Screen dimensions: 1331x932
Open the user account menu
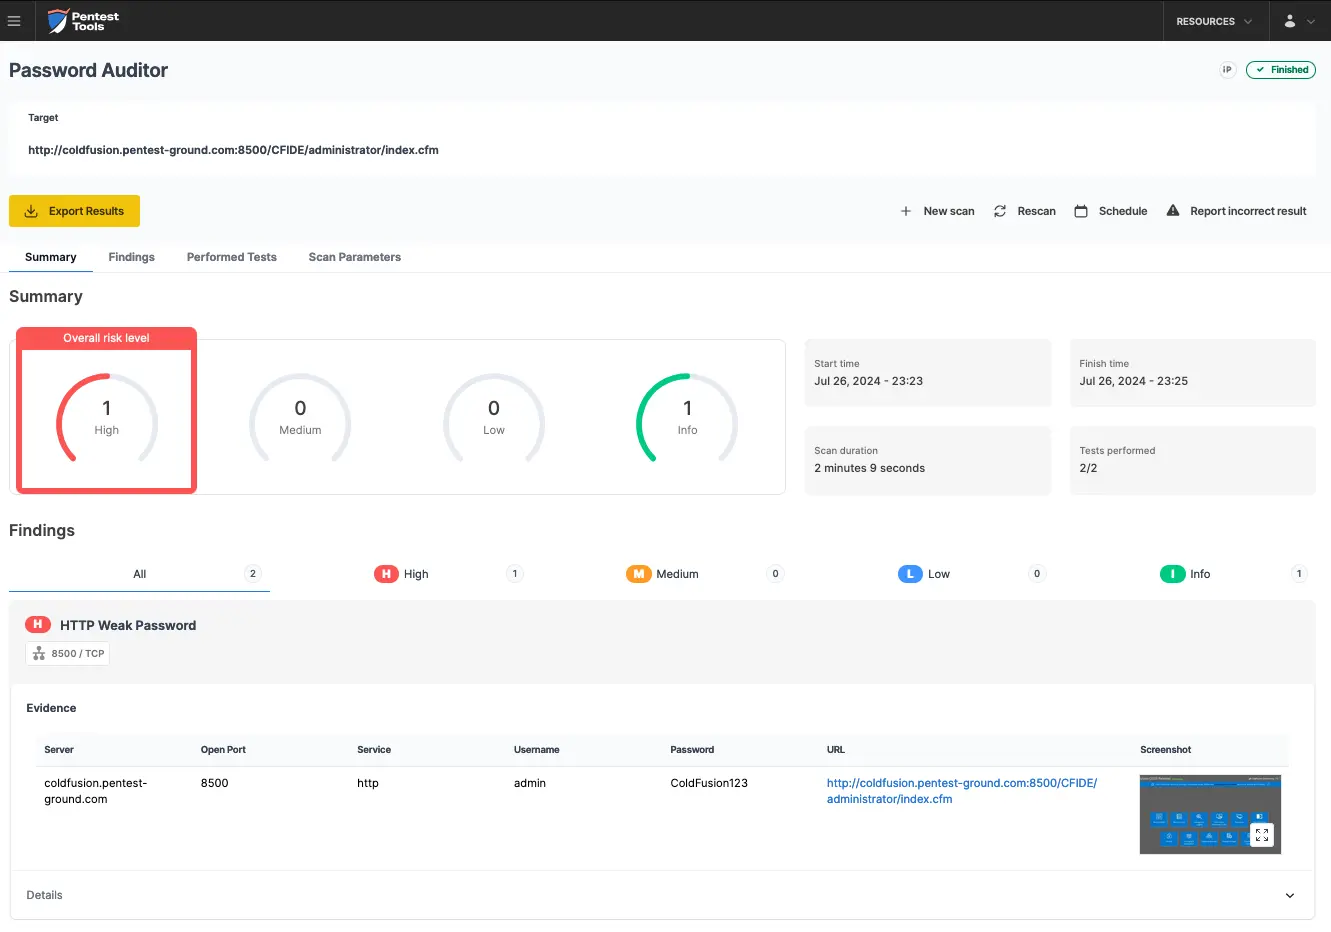click(1299, 21)
